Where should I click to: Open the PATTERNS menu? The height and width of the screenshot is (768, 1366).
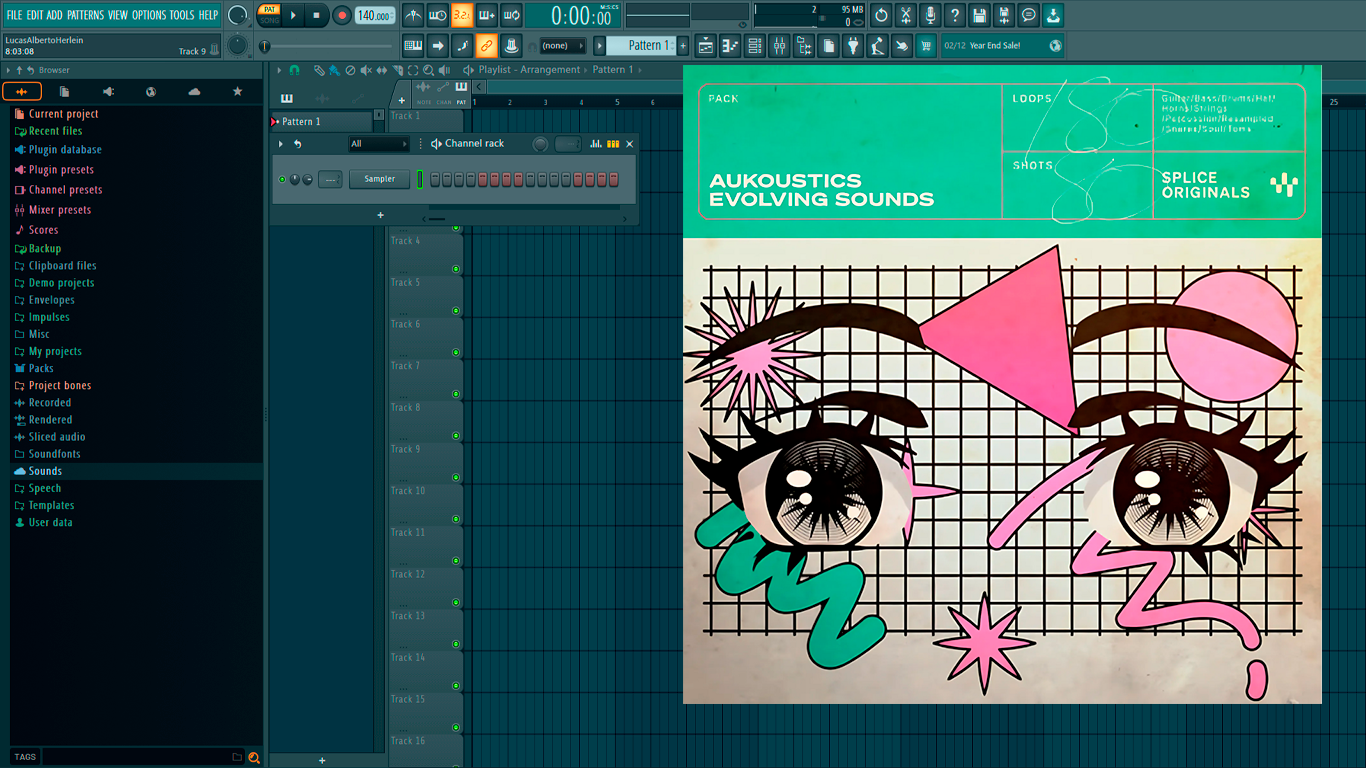click(85, 15)
